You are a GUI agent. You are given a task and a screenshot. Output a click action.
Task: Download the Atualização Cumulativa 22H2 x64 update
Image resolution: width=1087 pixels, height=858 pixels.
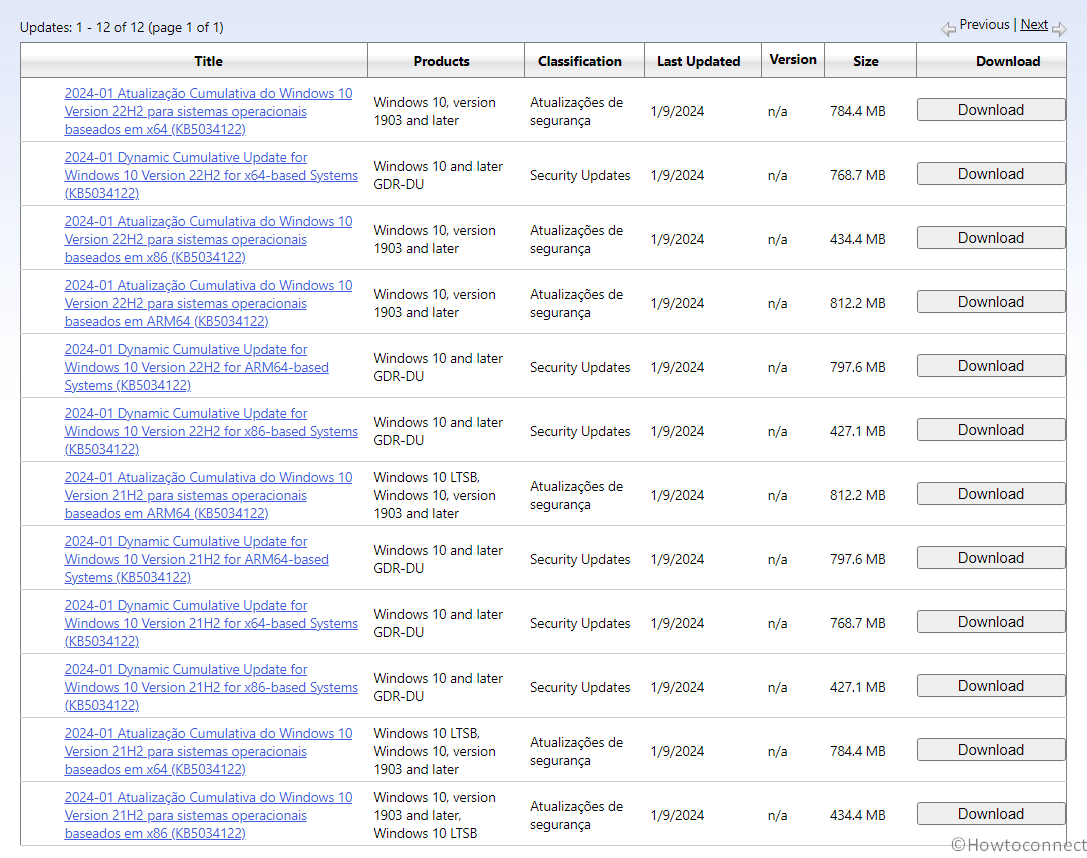click(x=990, y=110)
